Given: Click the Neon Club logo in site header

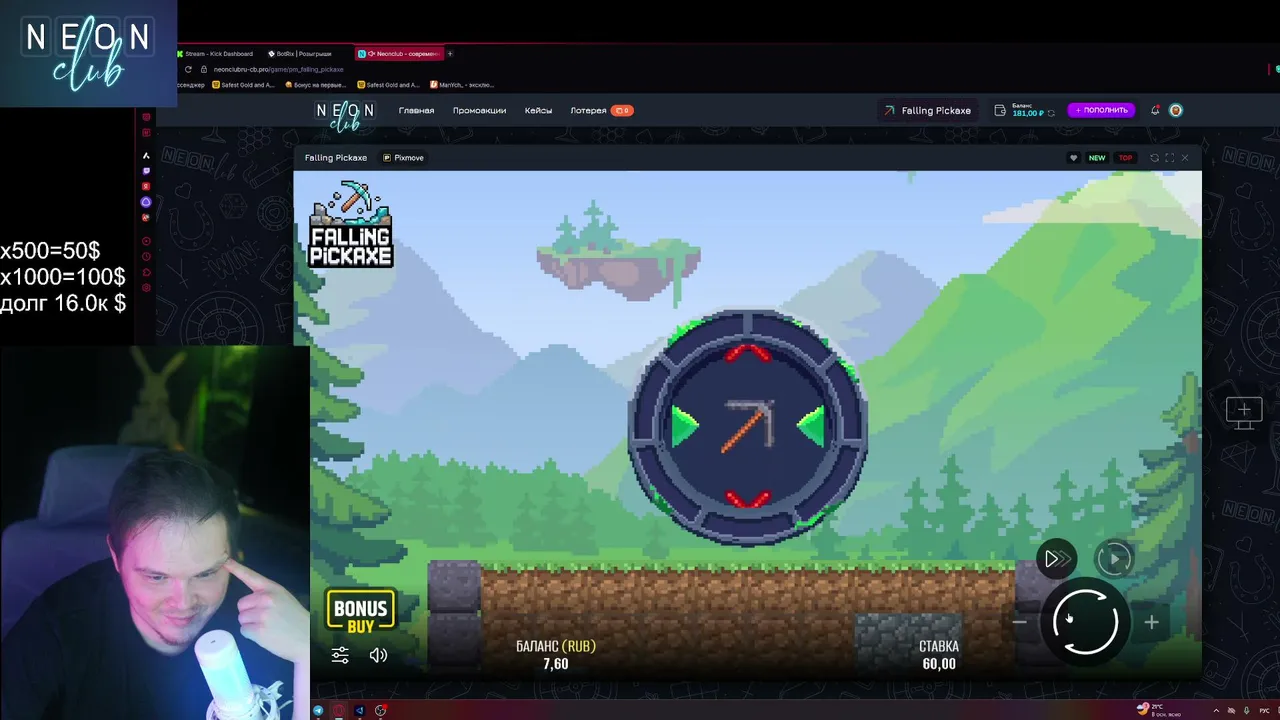Looking at the screenshot, I should coord(345,114).
